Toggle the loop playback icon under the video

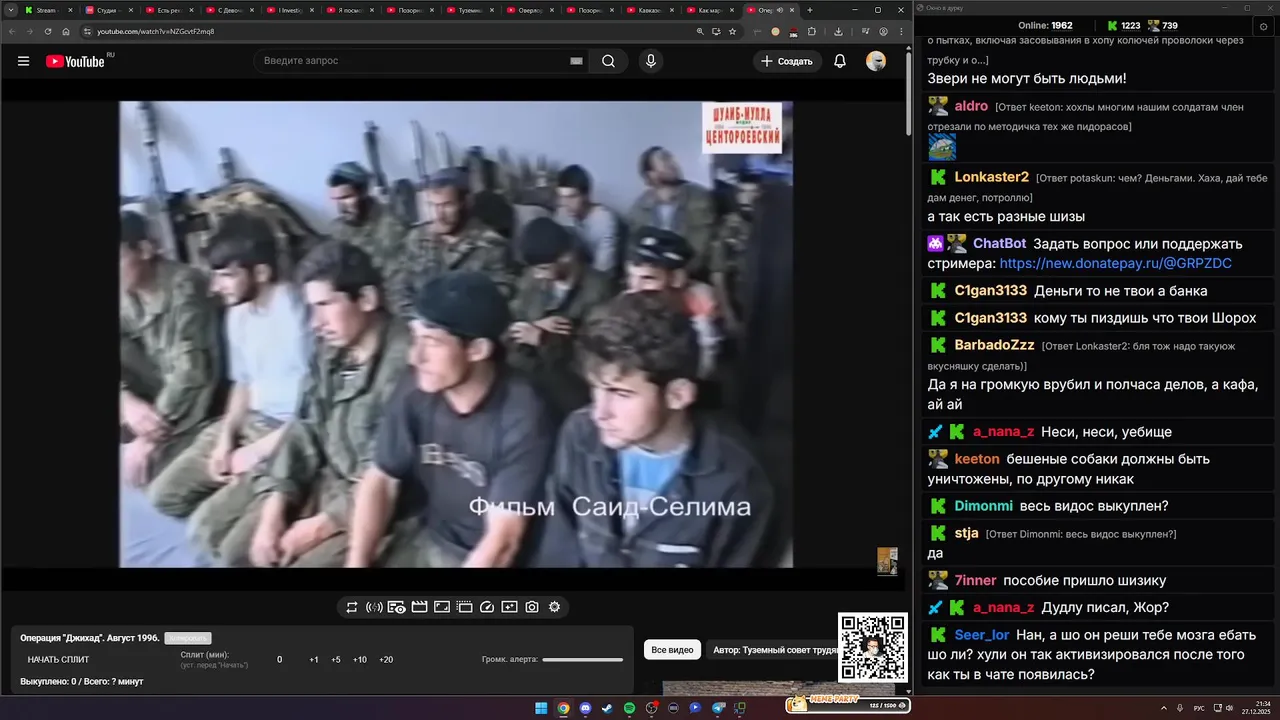(x=352, y=607)
